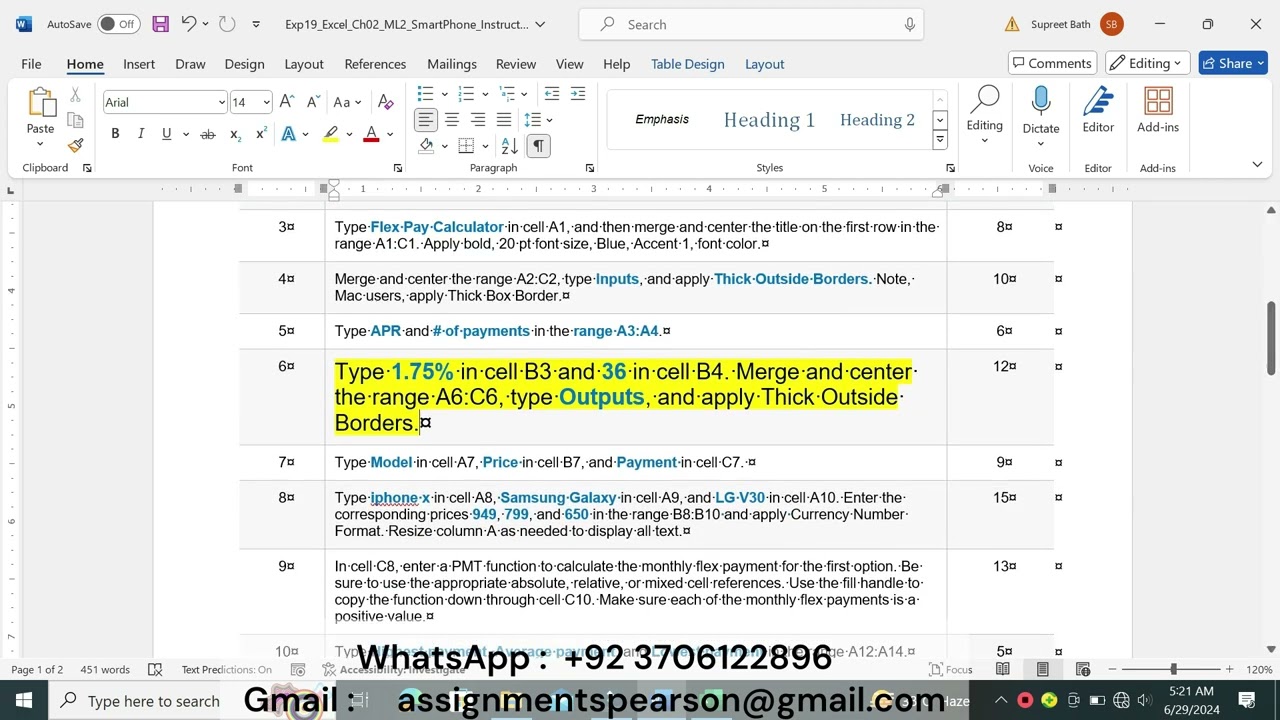This screenshot has width=1280, height=720.
Task: Apply yellow text highlight color
Action: click(330, 134)
